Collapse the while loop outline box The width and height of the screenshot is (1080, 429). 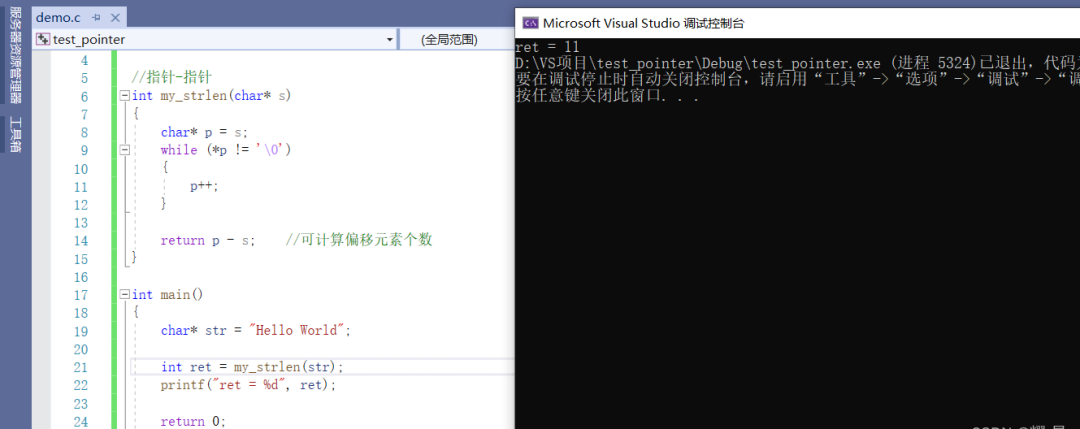click(125, 149)
